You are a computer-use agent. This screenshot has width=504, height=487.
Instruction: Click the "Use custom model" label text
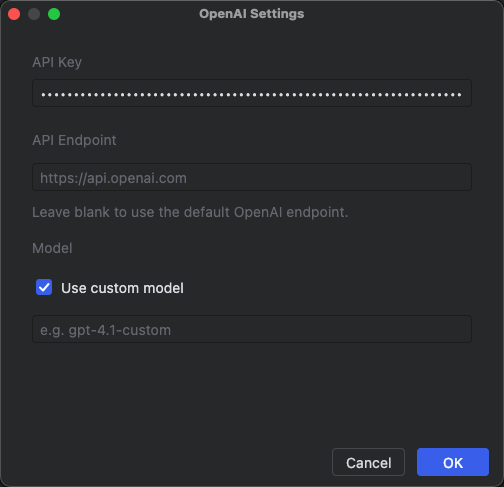(122, 288)
